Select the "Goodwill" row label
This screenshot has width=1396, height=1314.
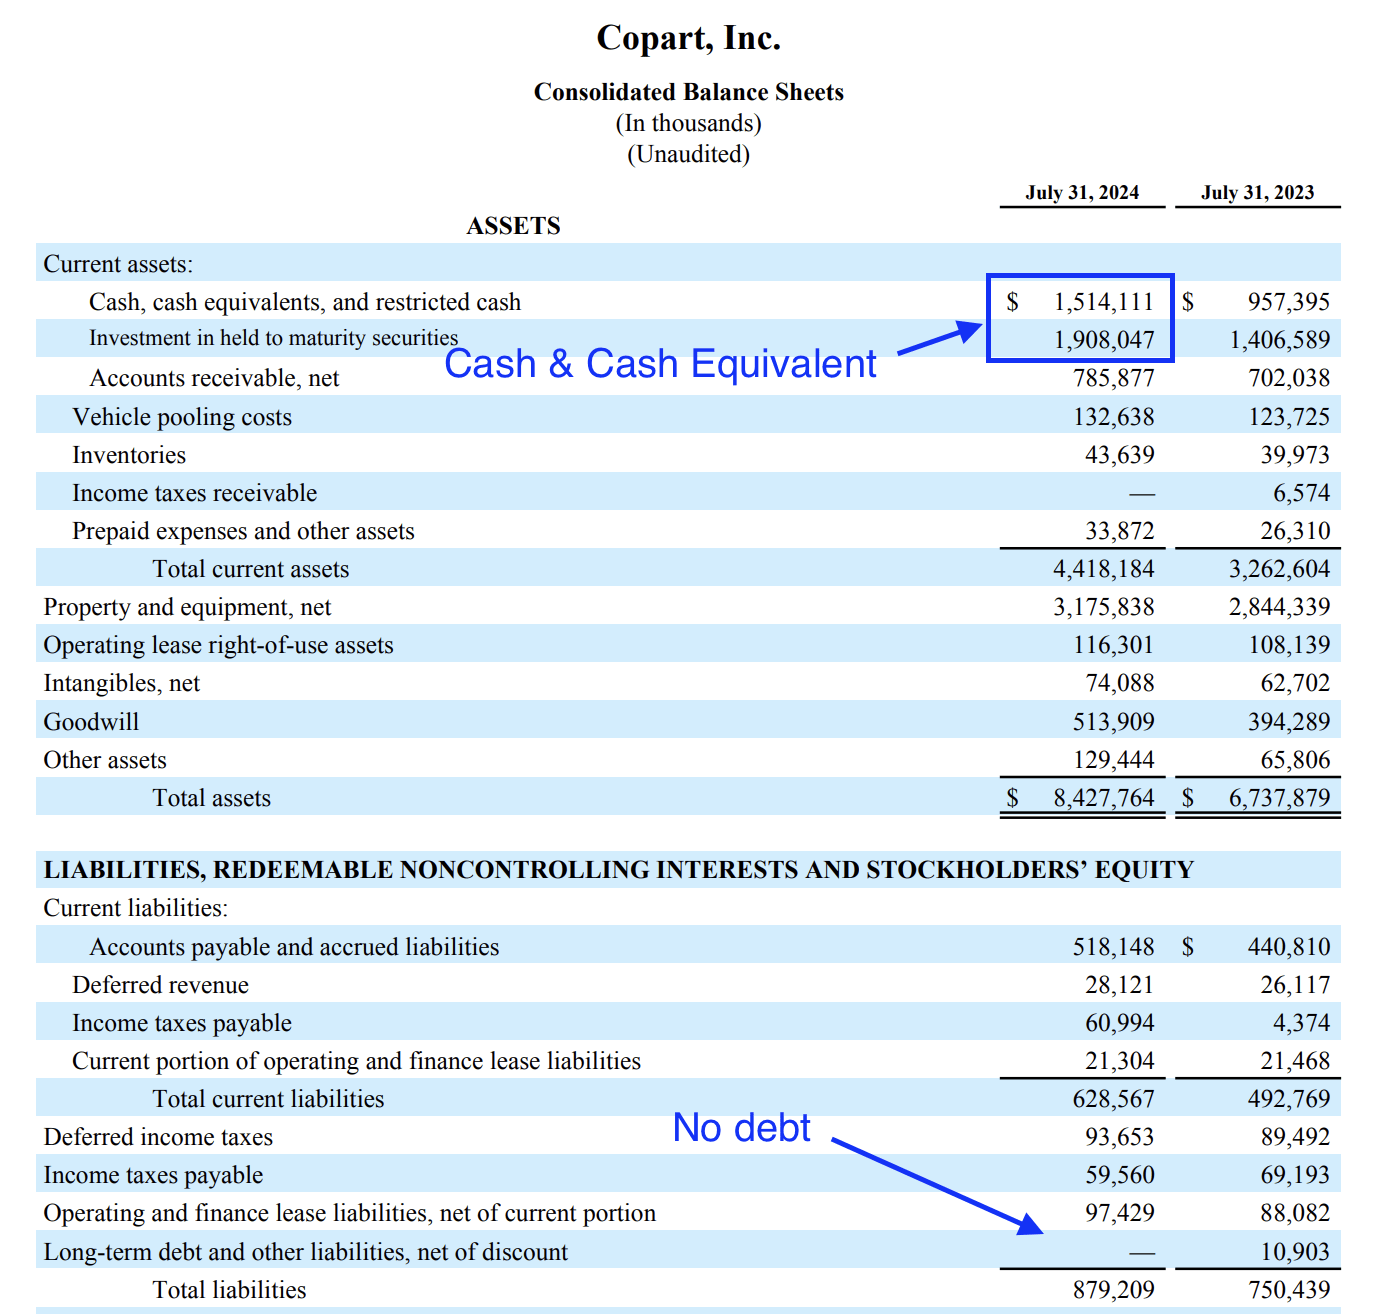(91, 722)
